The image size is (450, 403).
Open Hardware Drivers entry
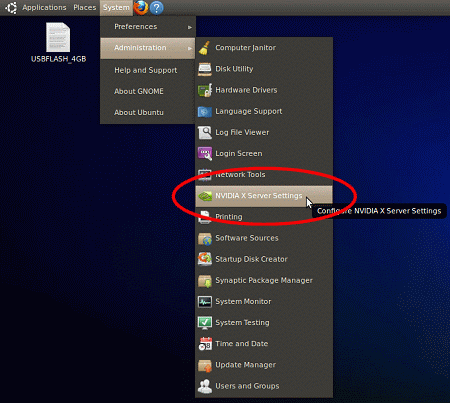[264, 90]
